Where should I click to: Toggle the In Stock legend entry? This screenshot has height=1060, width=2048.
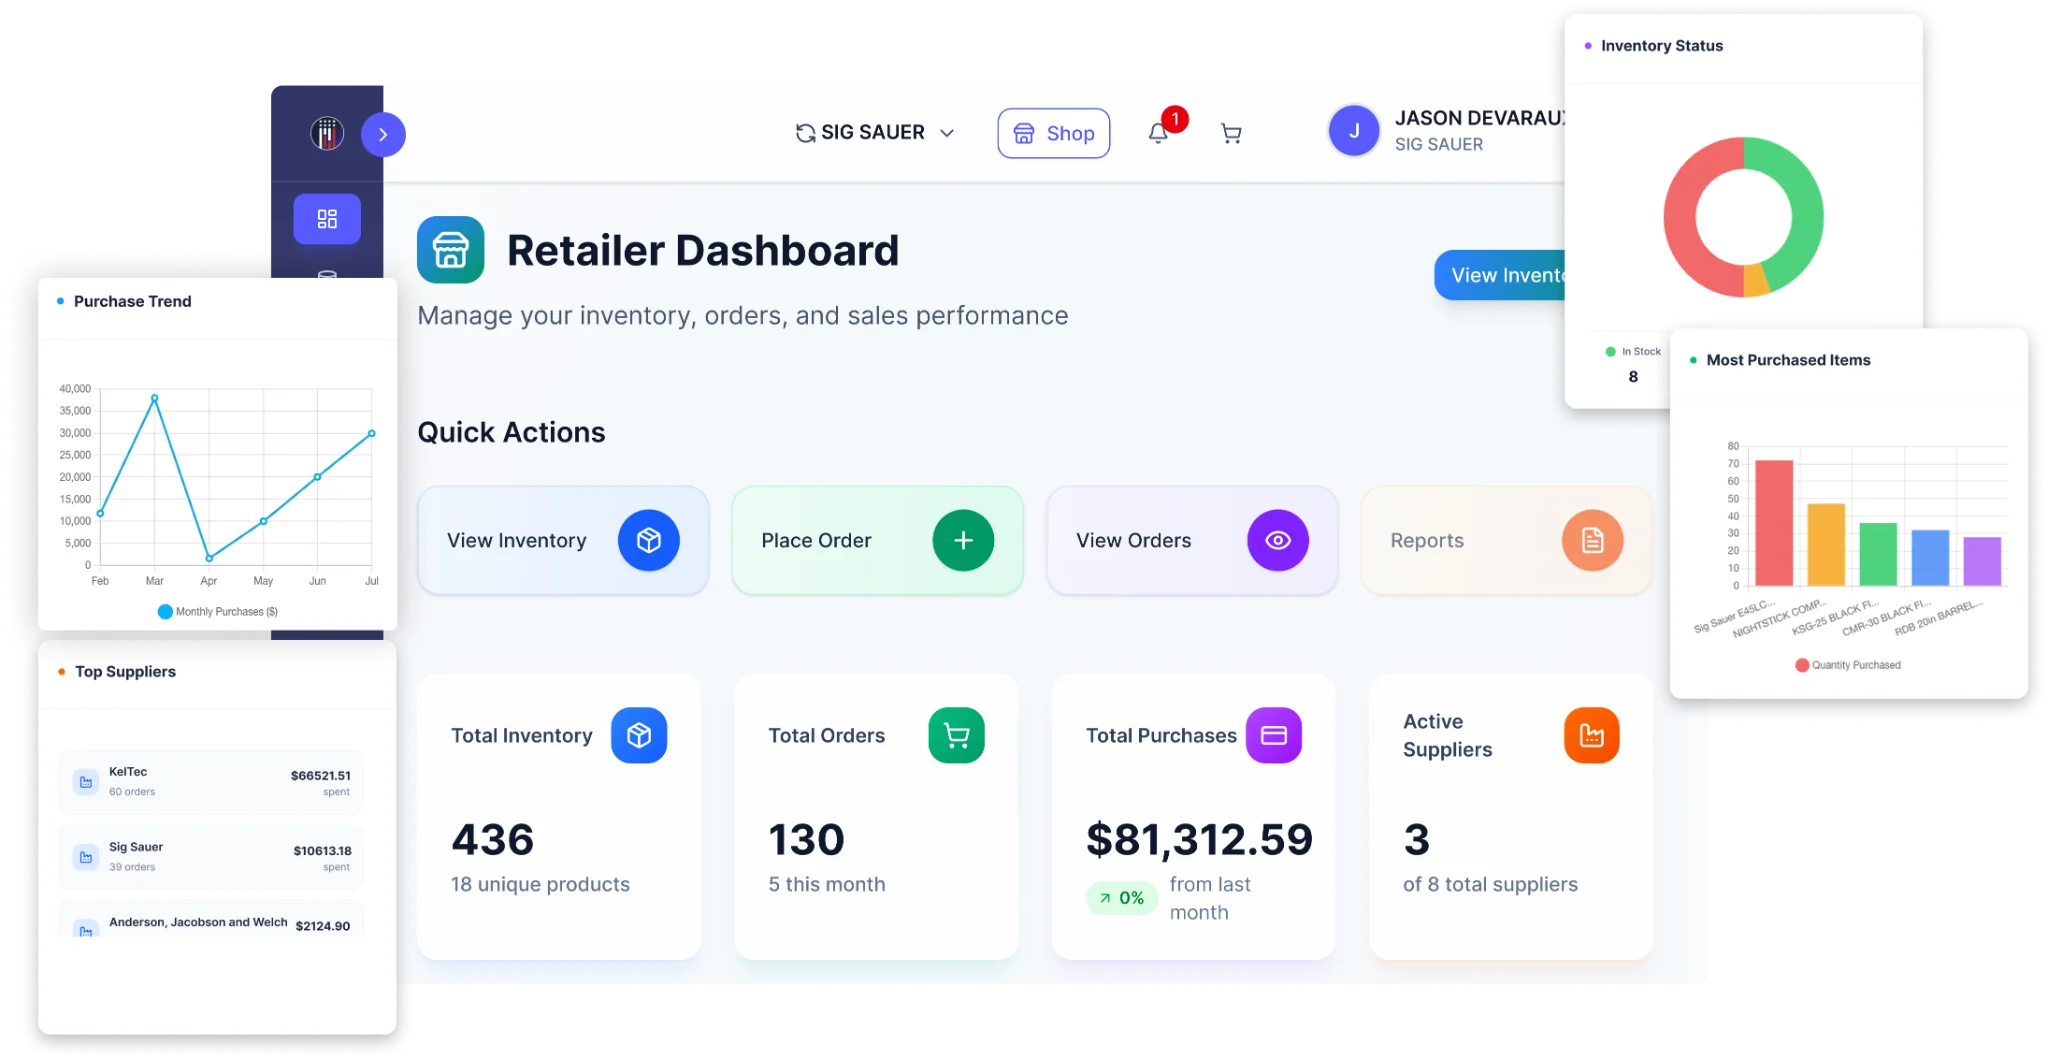pos(1633,352)
